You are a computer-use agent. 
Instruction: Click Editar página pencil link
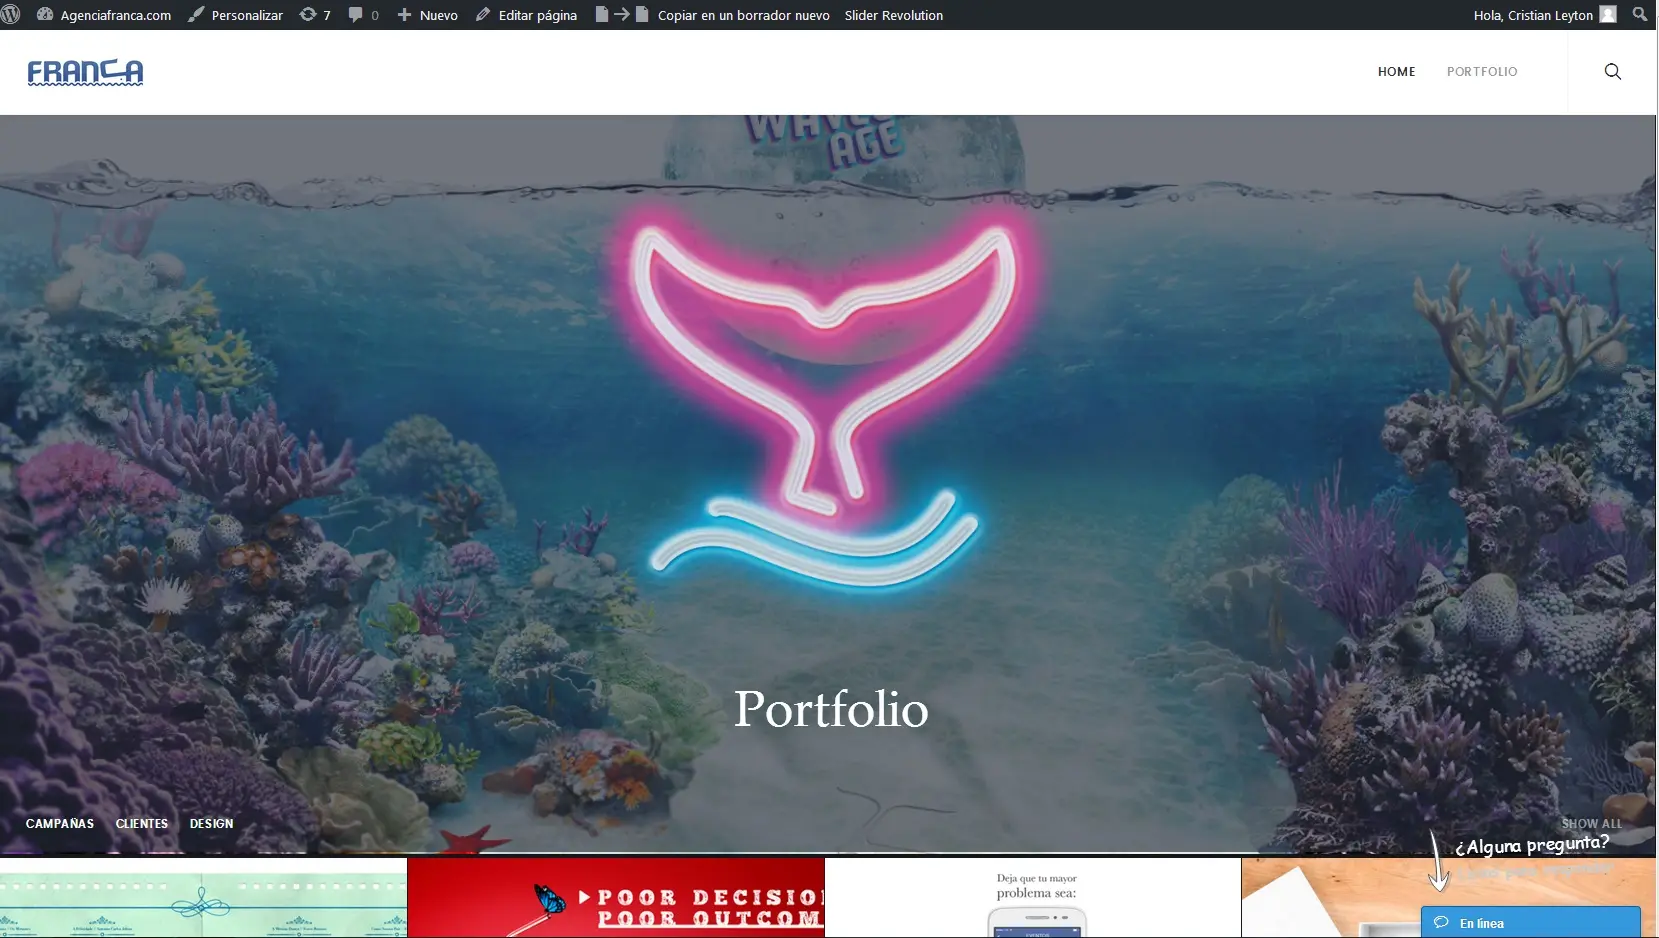[x=527, y=15]
